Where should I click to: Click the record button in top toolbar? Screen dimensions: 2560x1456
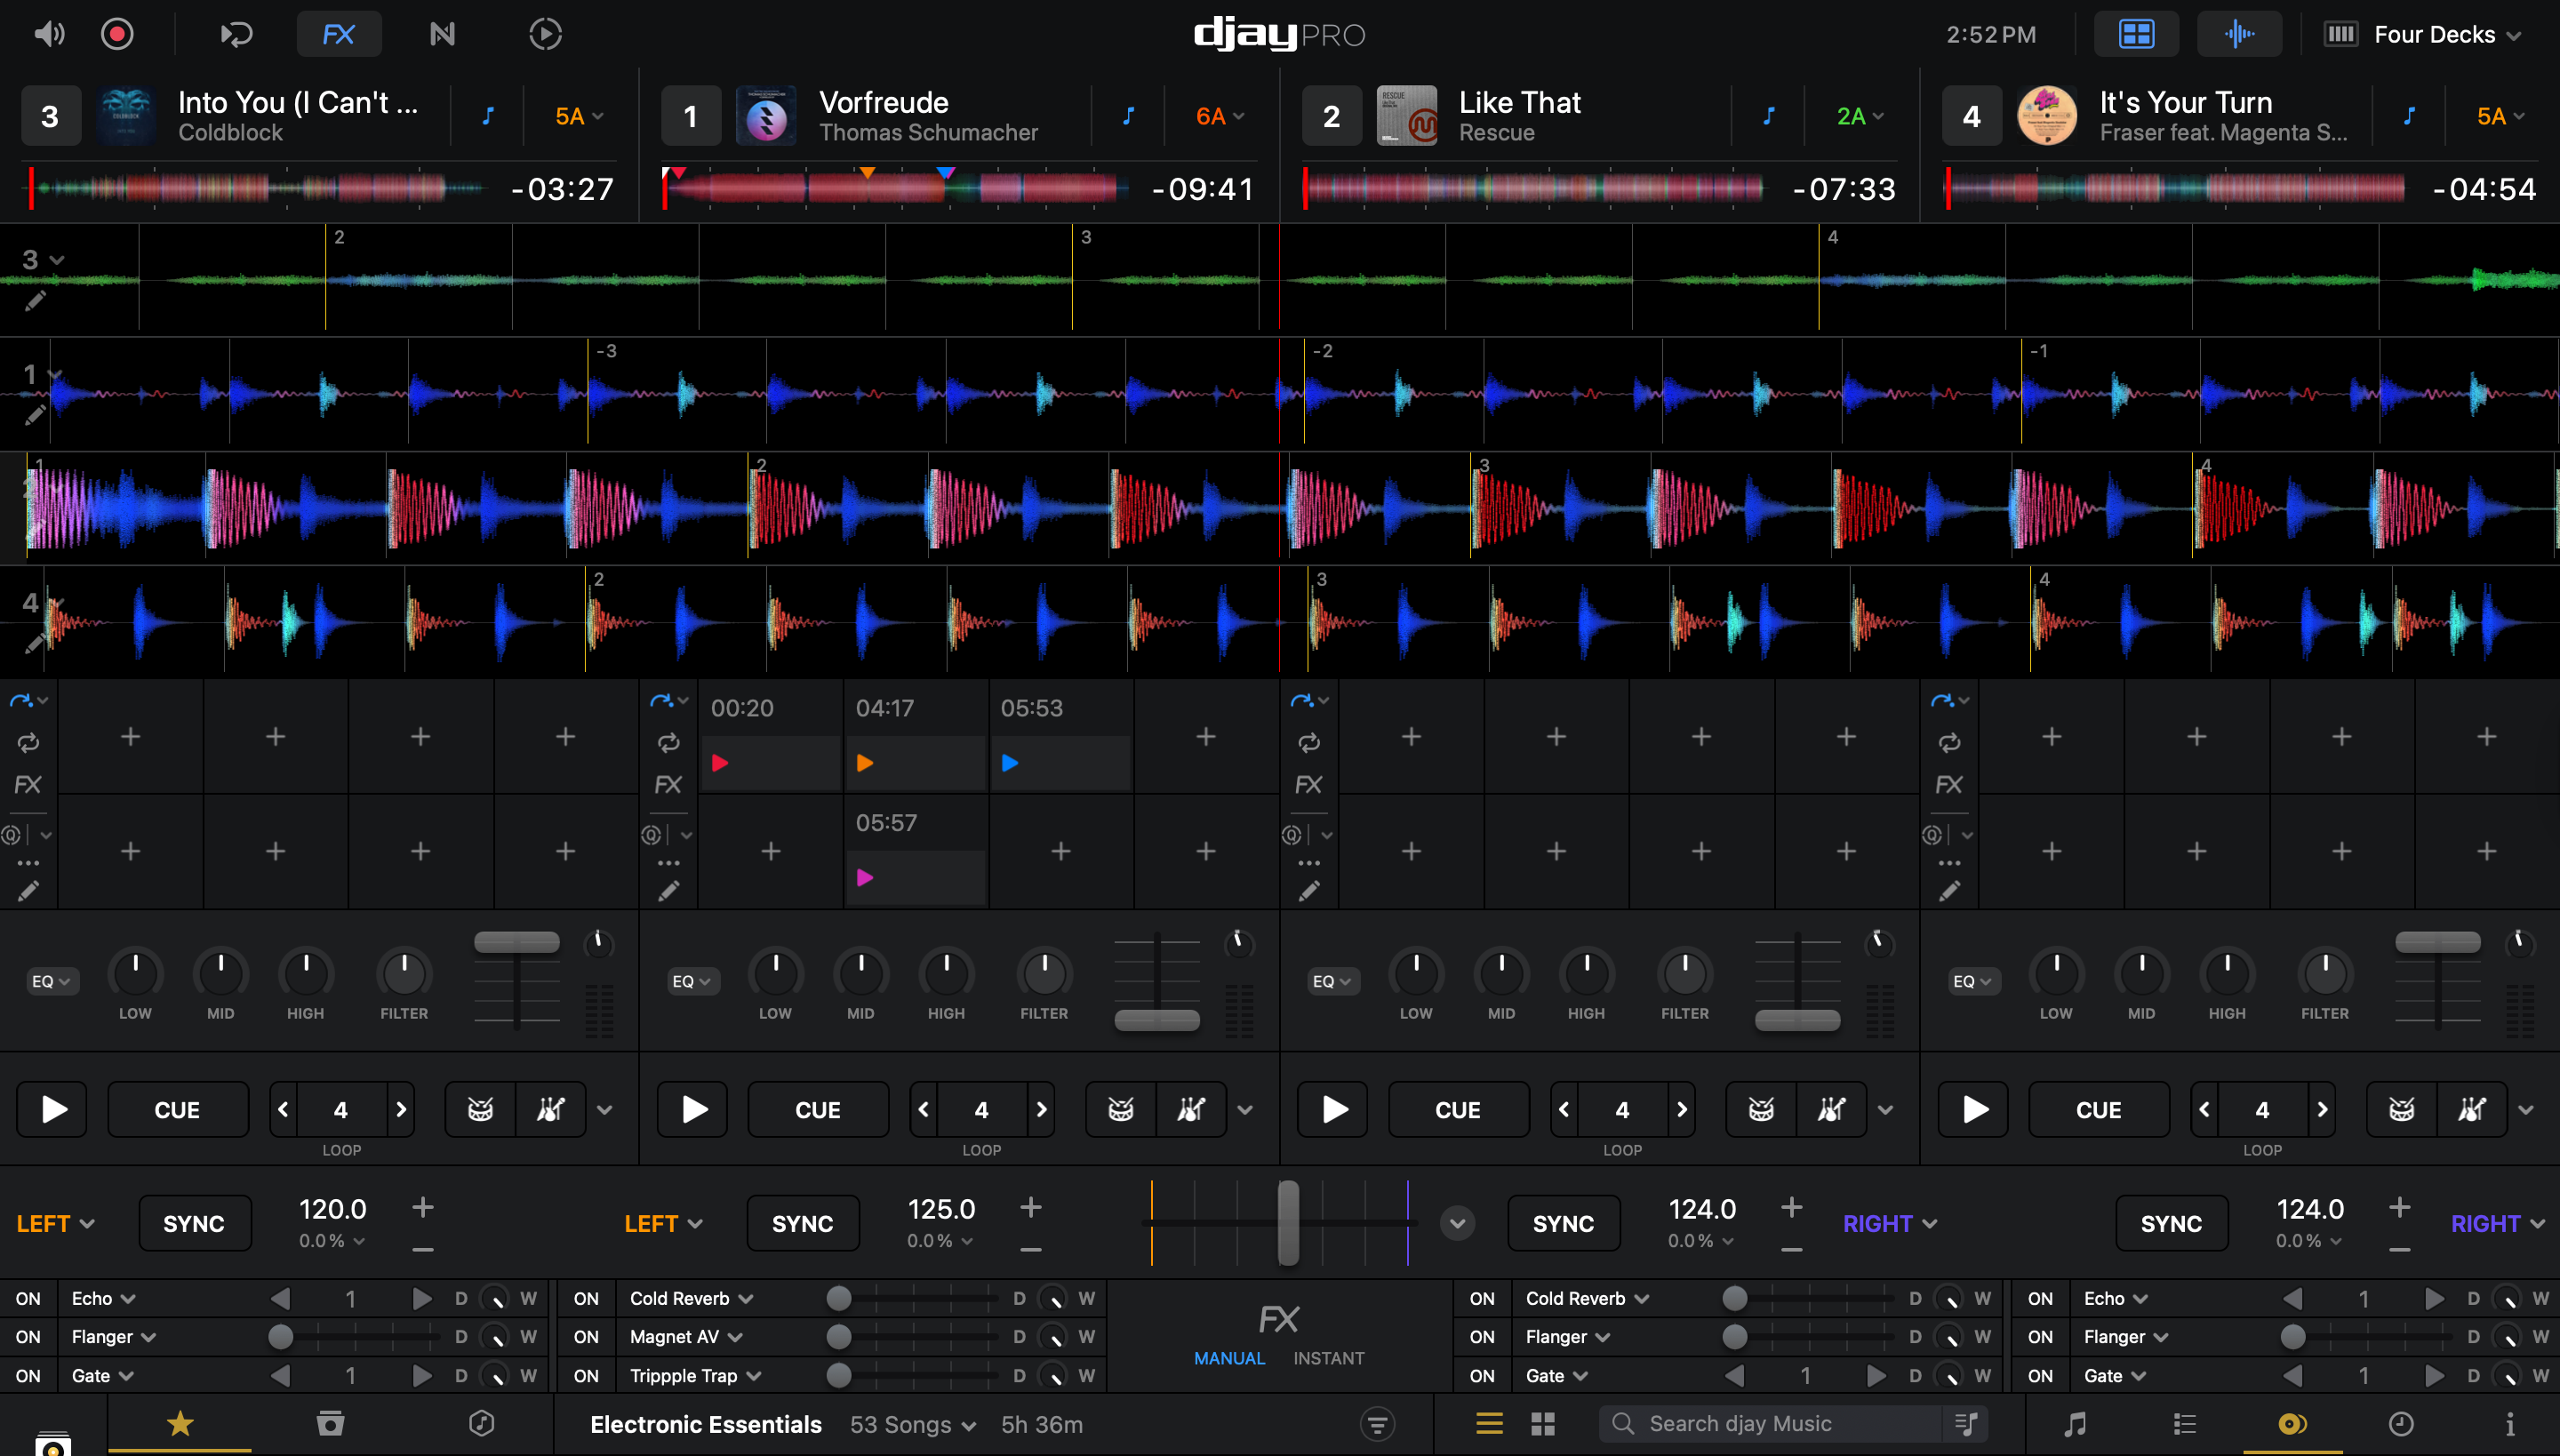point(117,34)
